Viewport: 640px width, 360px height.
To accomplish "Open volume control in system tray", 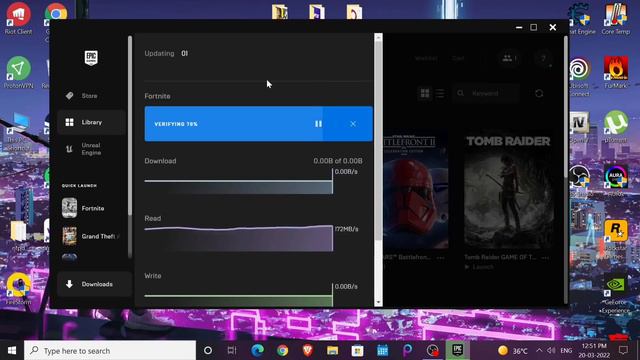I will click(x=551, y=351).
